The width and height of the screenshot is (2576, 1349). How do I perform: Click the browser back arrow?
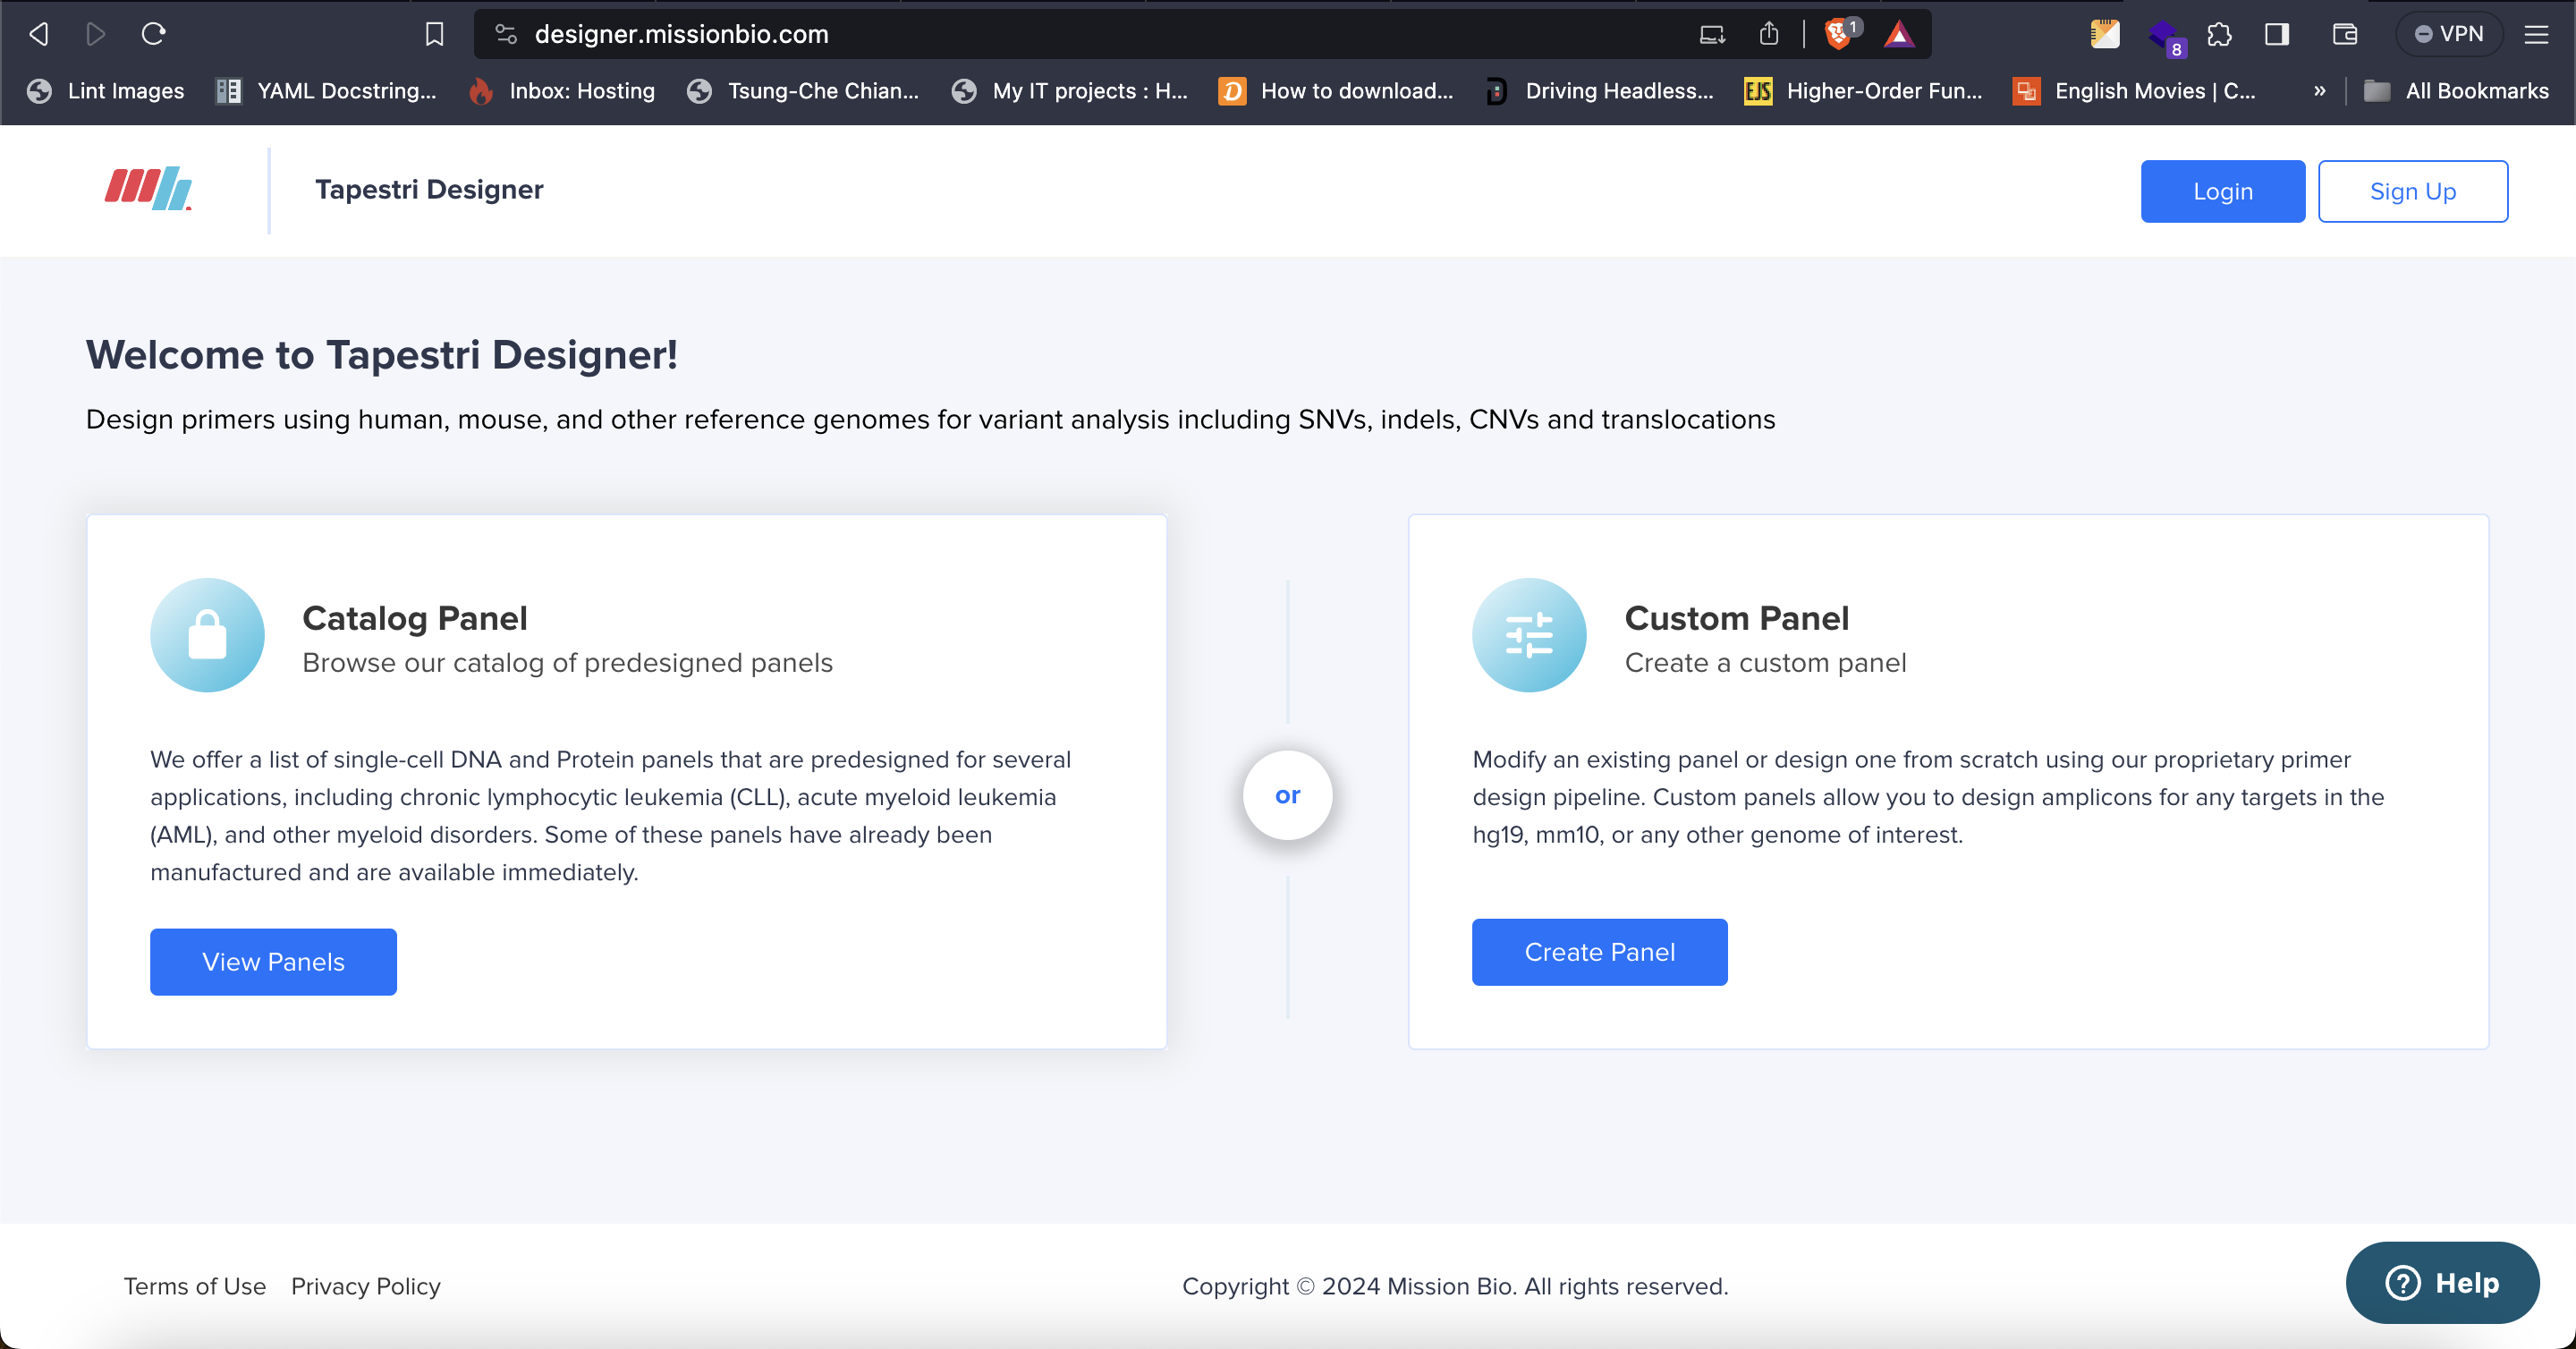coord(38,34)
